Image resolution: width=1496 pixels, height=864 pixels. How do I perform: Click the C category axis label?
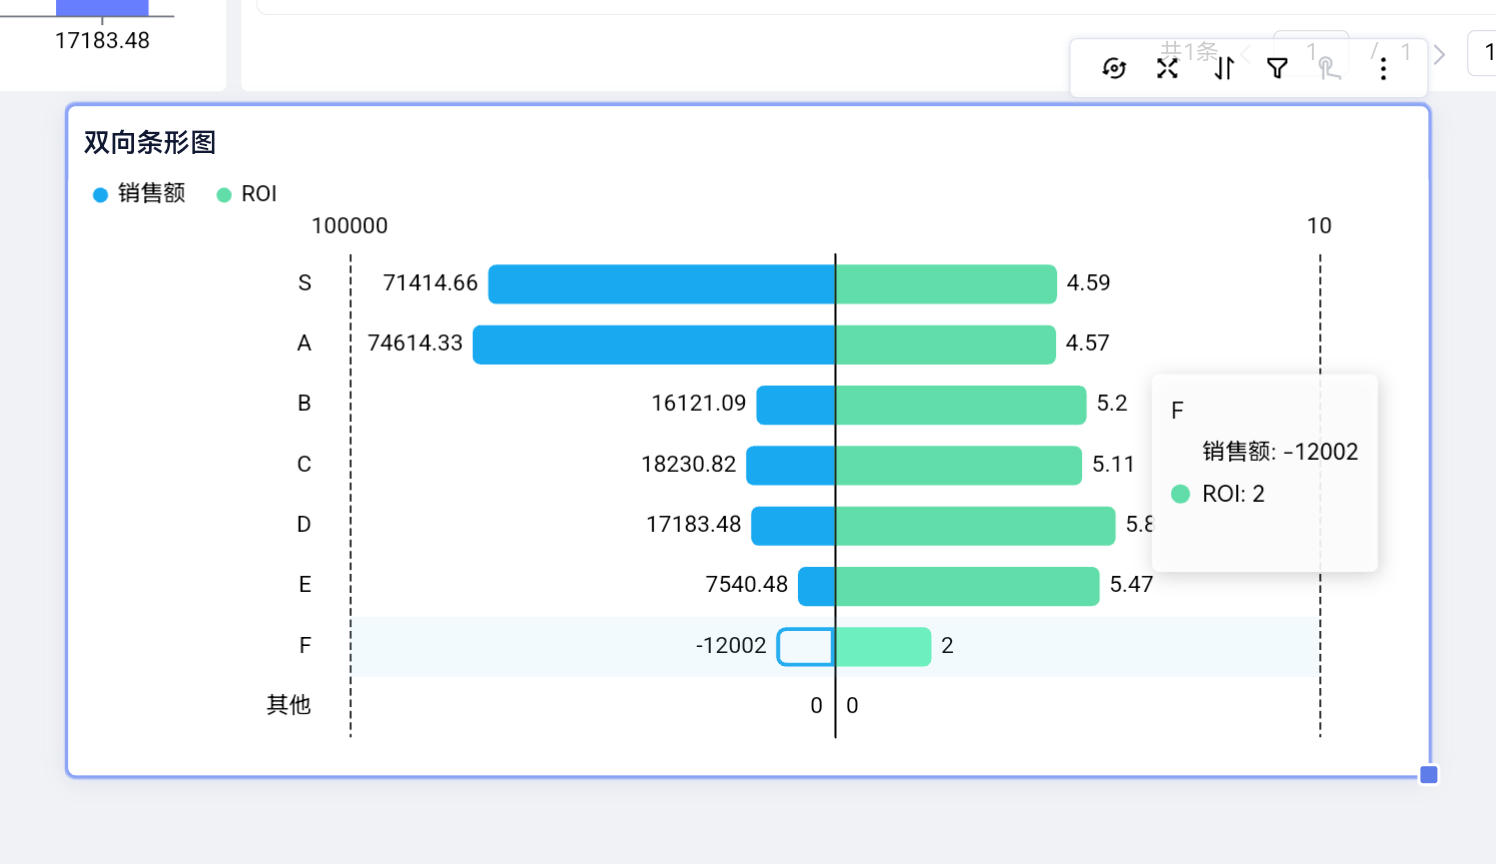(x=305, y=464)
